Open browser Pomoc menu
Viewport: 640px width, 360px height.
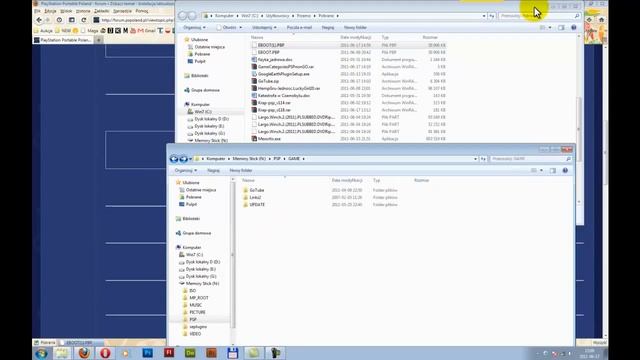tap(142, 11)
